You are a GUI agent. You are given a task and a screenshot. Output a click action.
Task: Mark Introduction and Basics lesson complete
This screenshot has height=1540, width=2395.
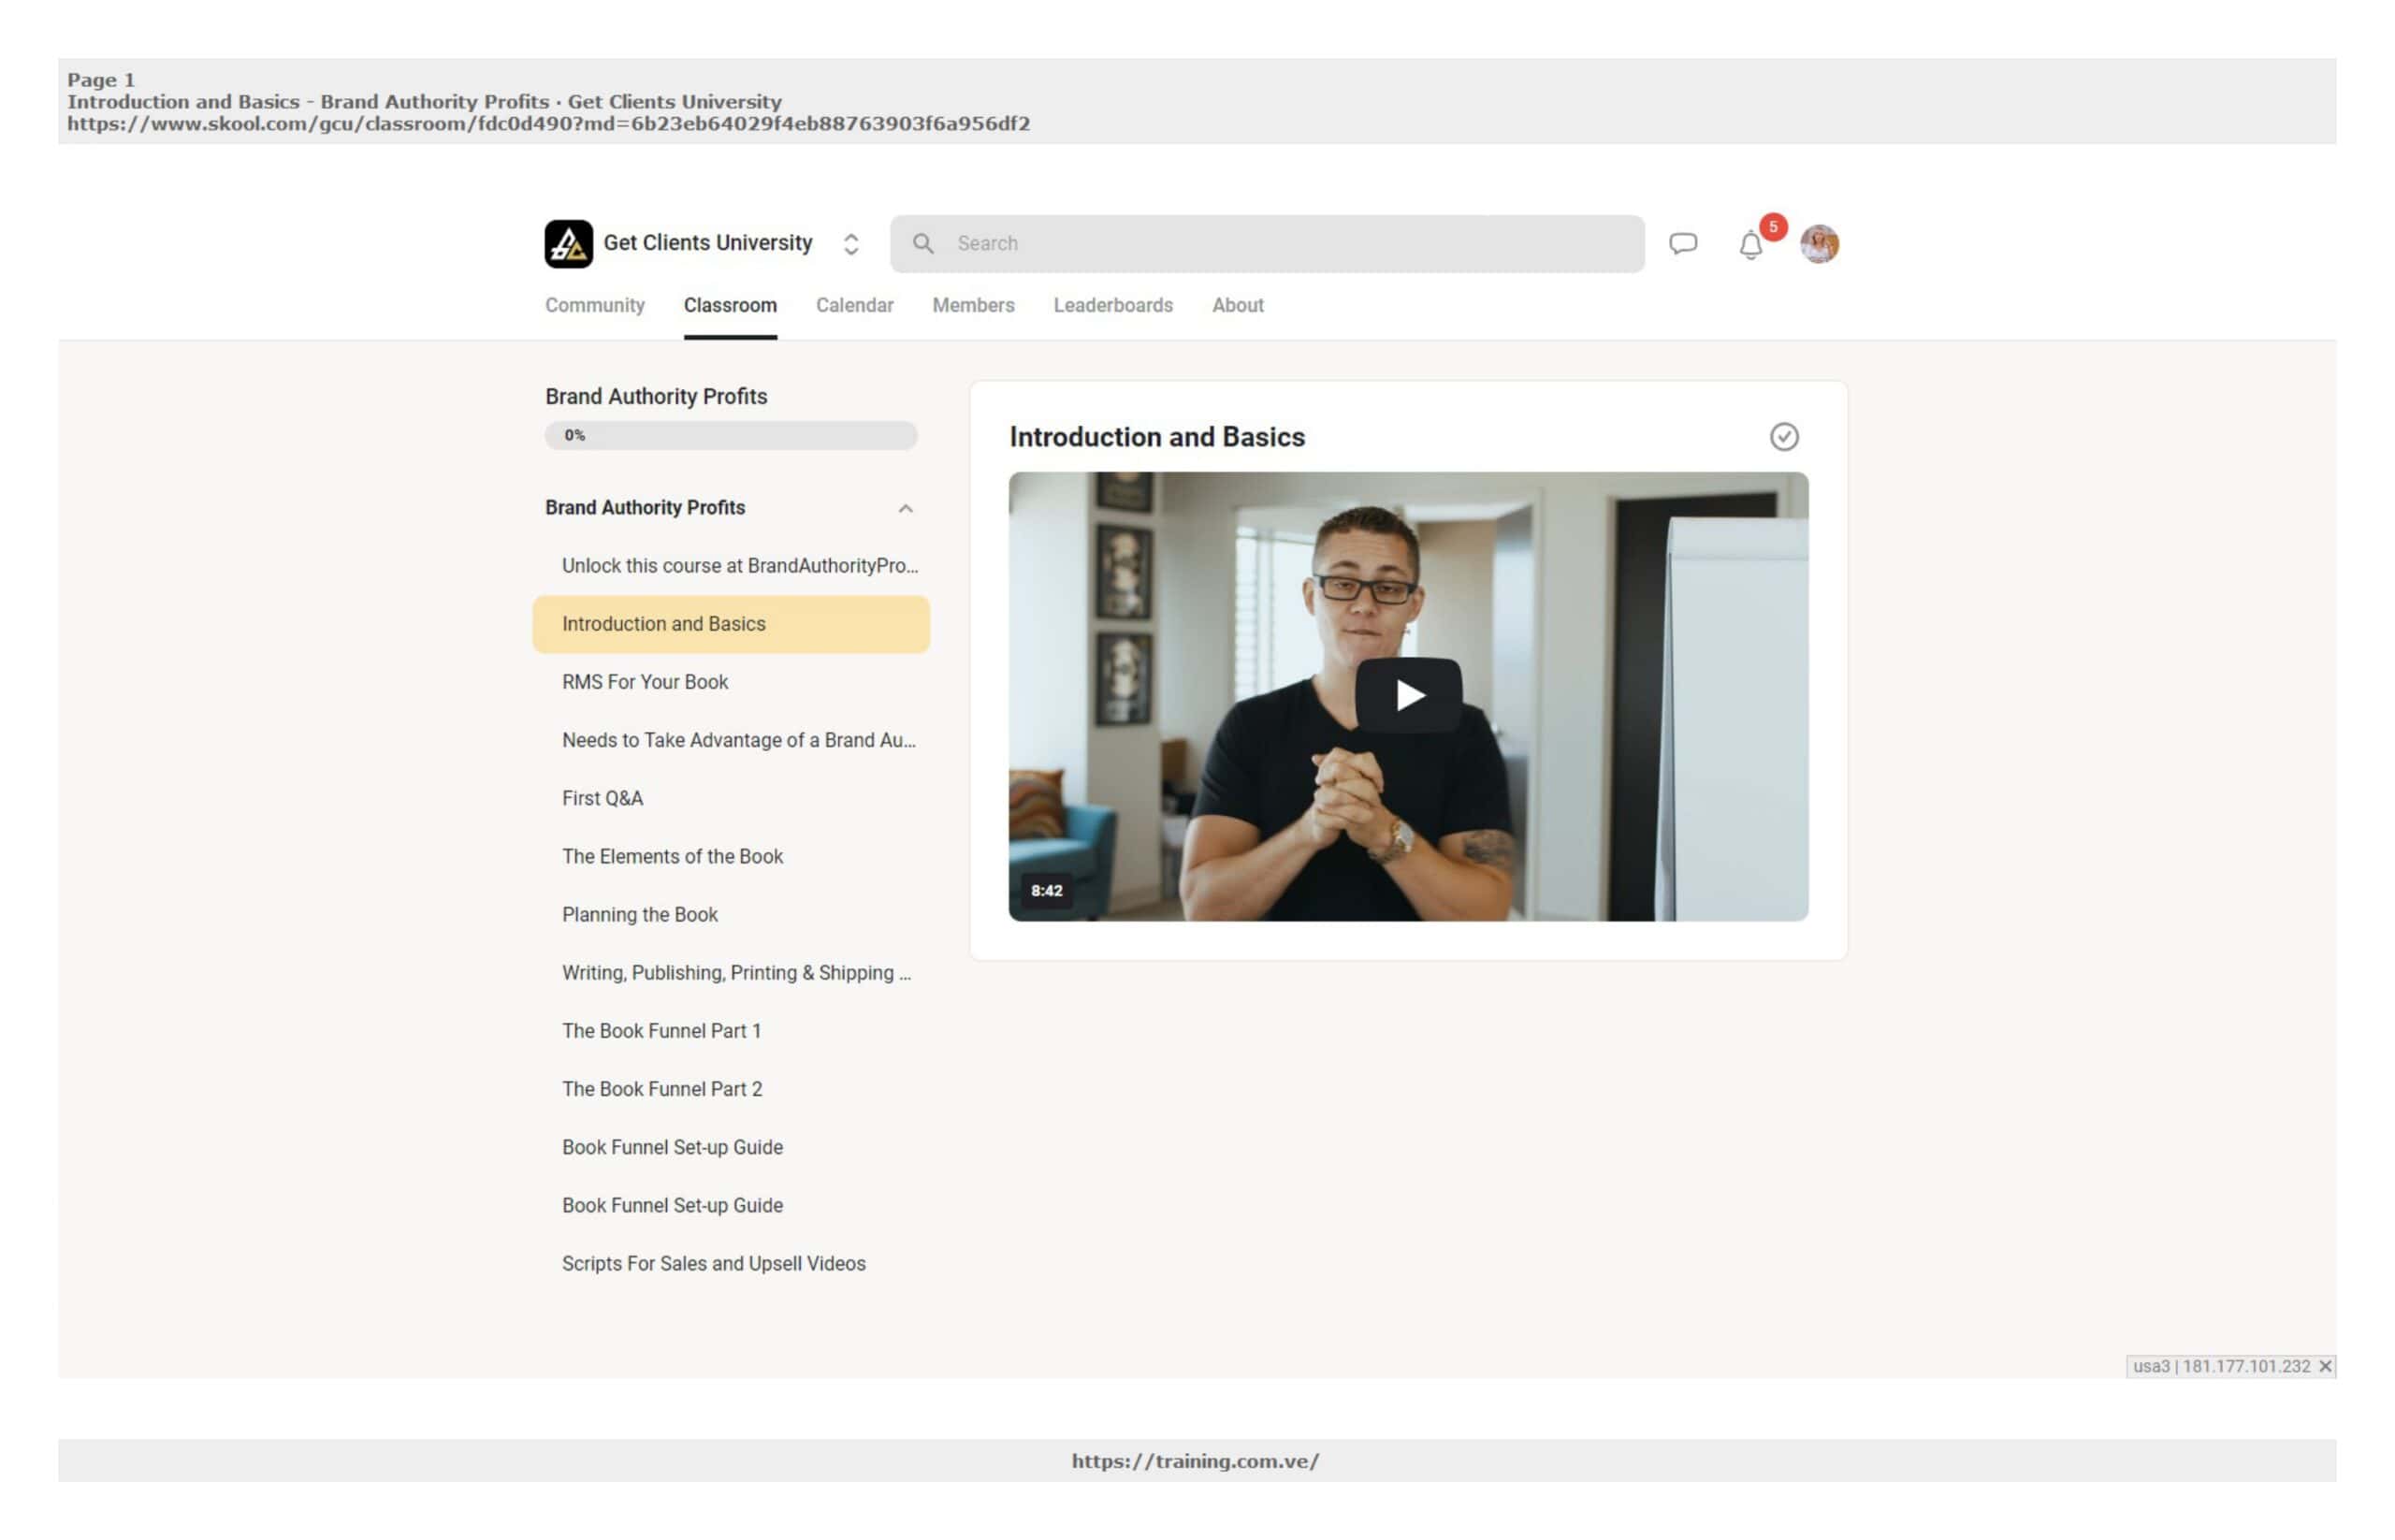click(1783, 437)
